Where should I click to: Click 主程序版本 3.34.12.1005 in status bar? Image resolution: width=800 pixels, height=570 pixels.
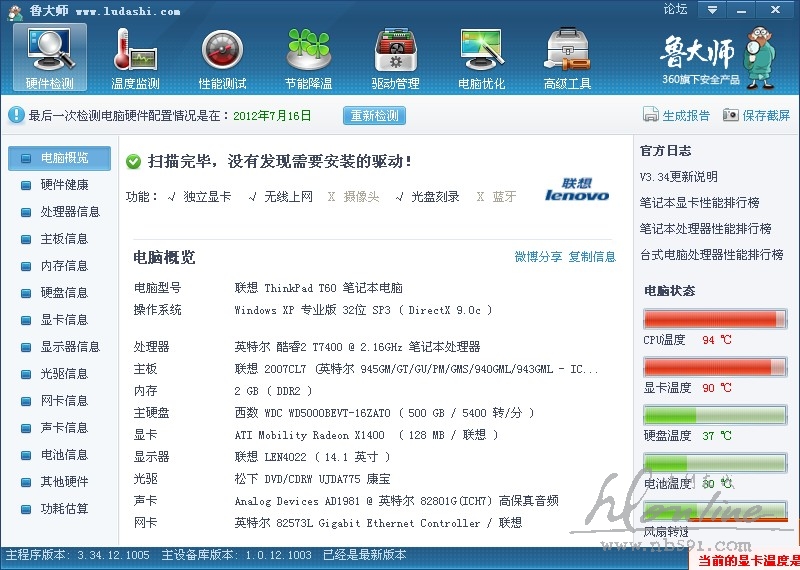click(x=78, y=555)
